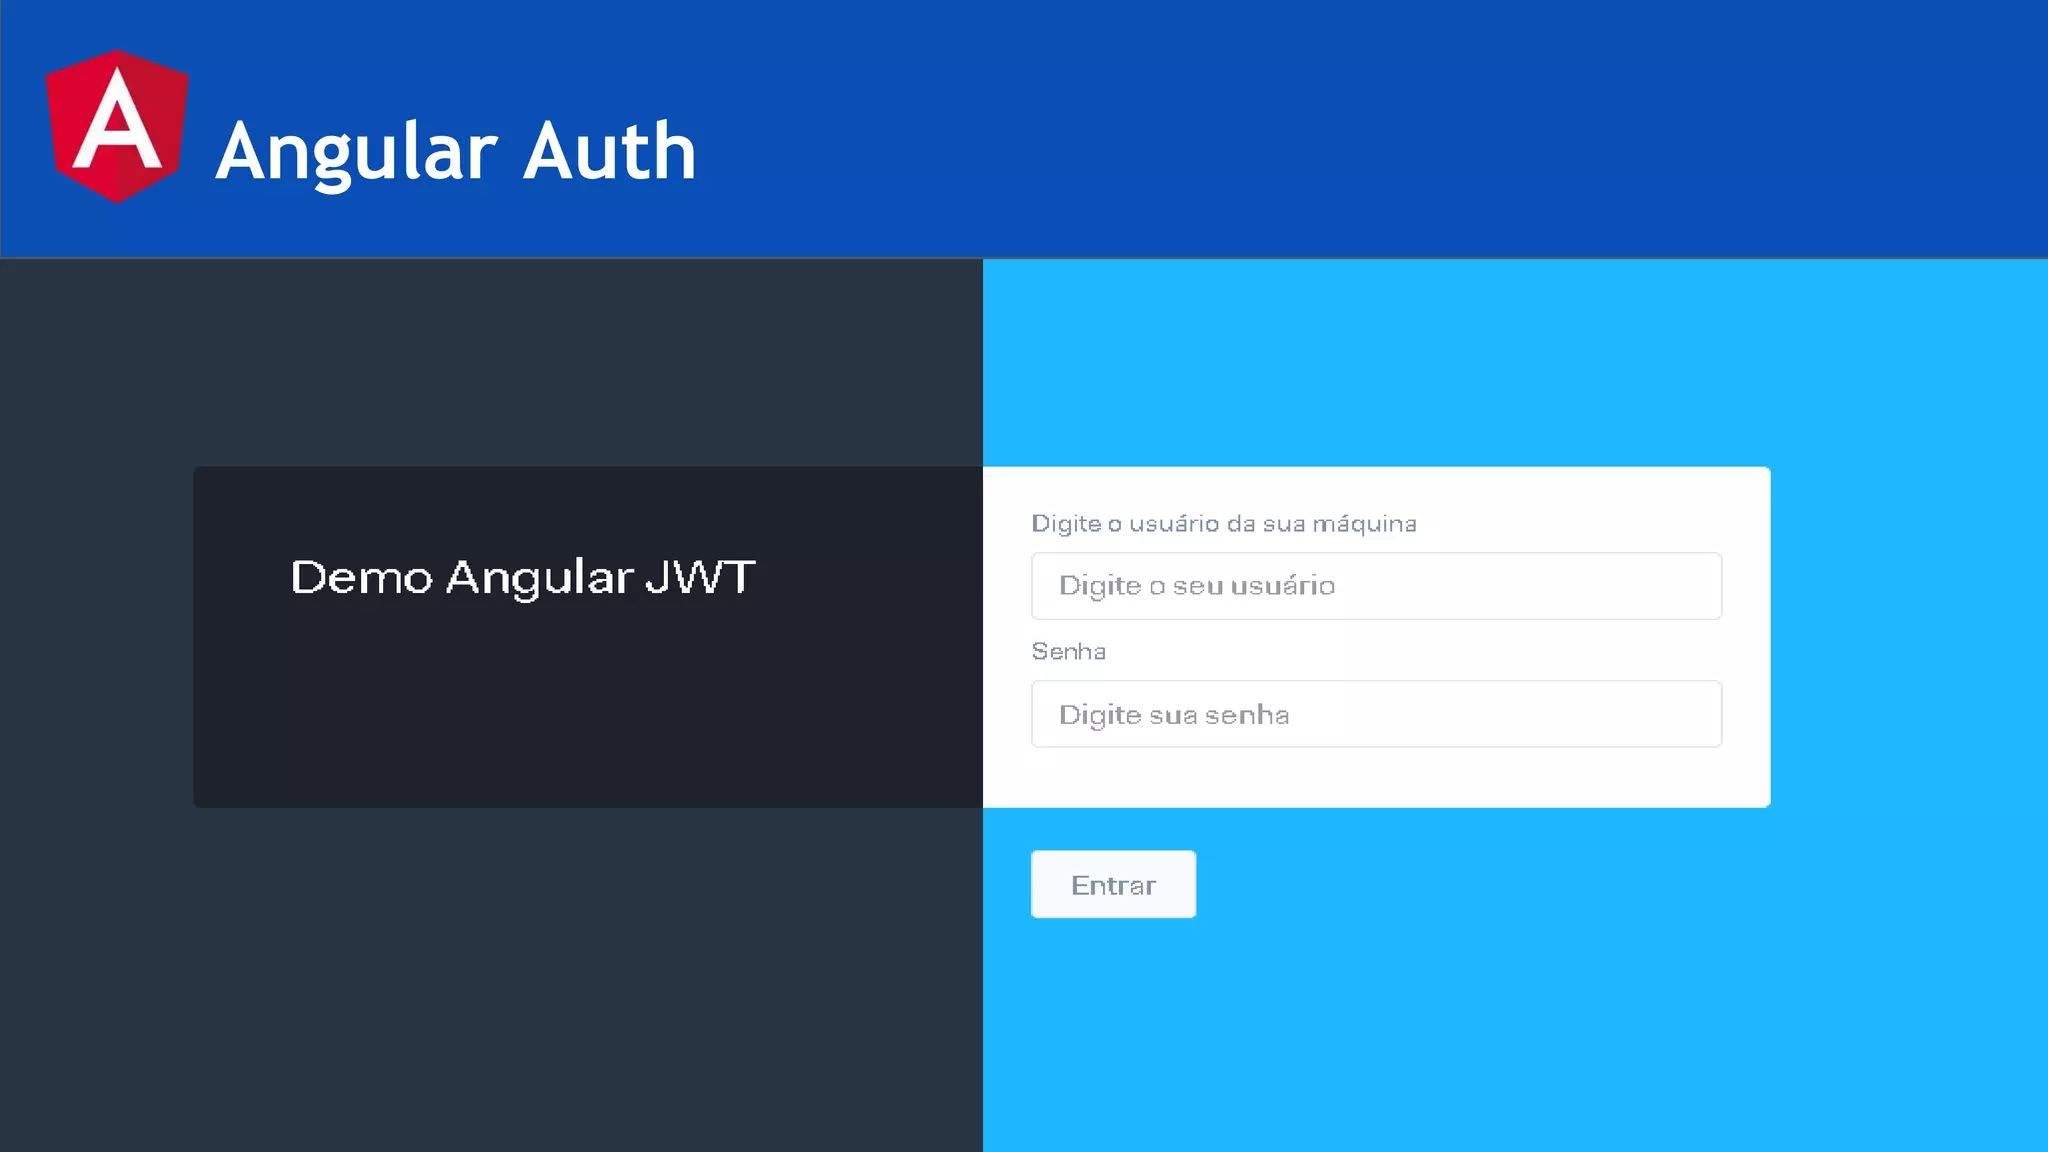Click the 'Digite o seu usuário' input field
The height and width of the screenshot is (1152, 2048).
(x=1376, y=586)
